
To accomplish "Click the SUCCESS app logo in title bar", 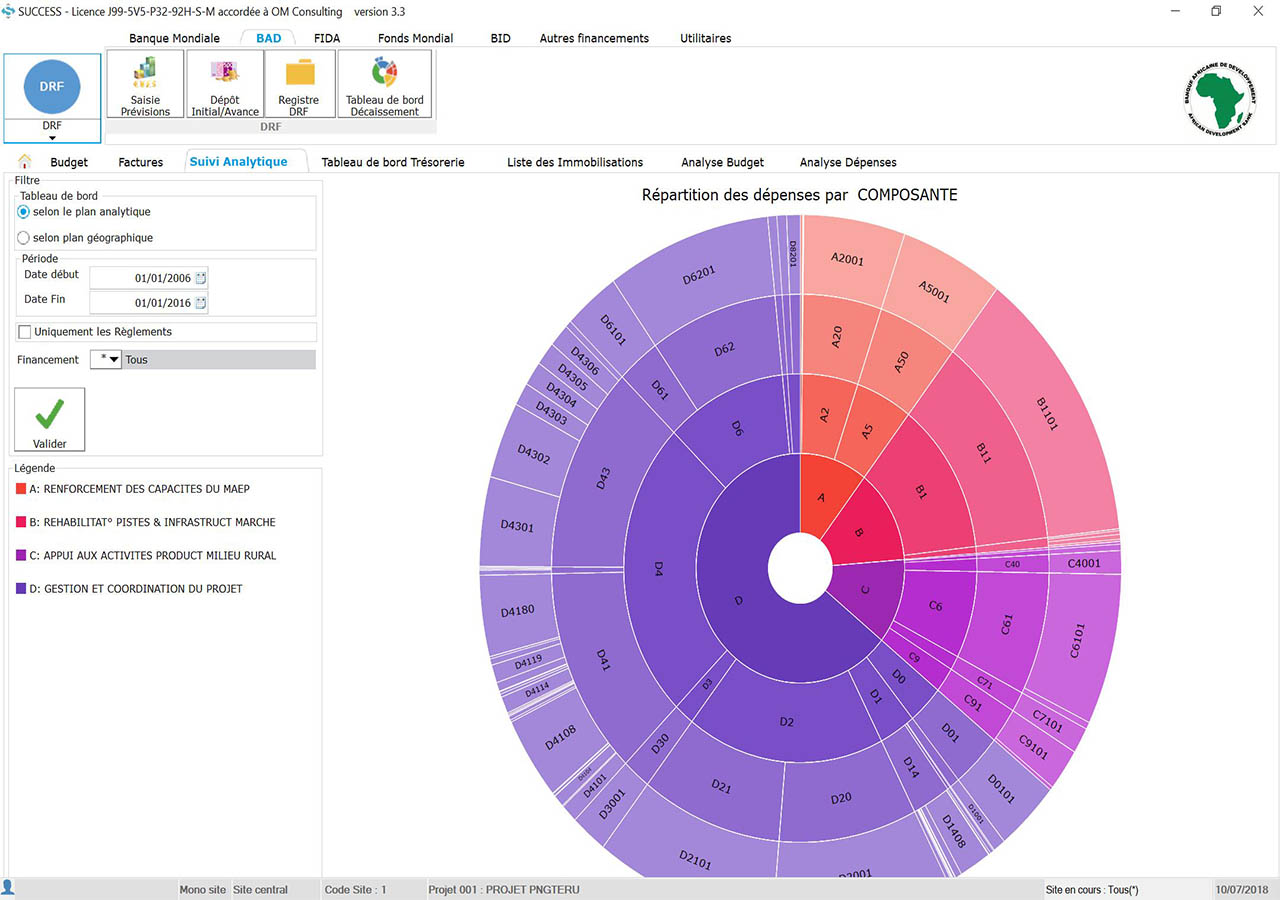I will pyautogui.click(x=9, y=11).
